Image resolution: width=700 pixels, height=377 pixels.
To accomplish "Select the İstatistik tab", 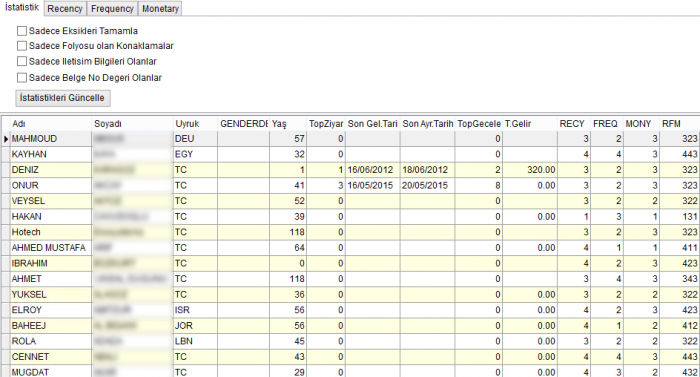I will (x=22, y=8).
